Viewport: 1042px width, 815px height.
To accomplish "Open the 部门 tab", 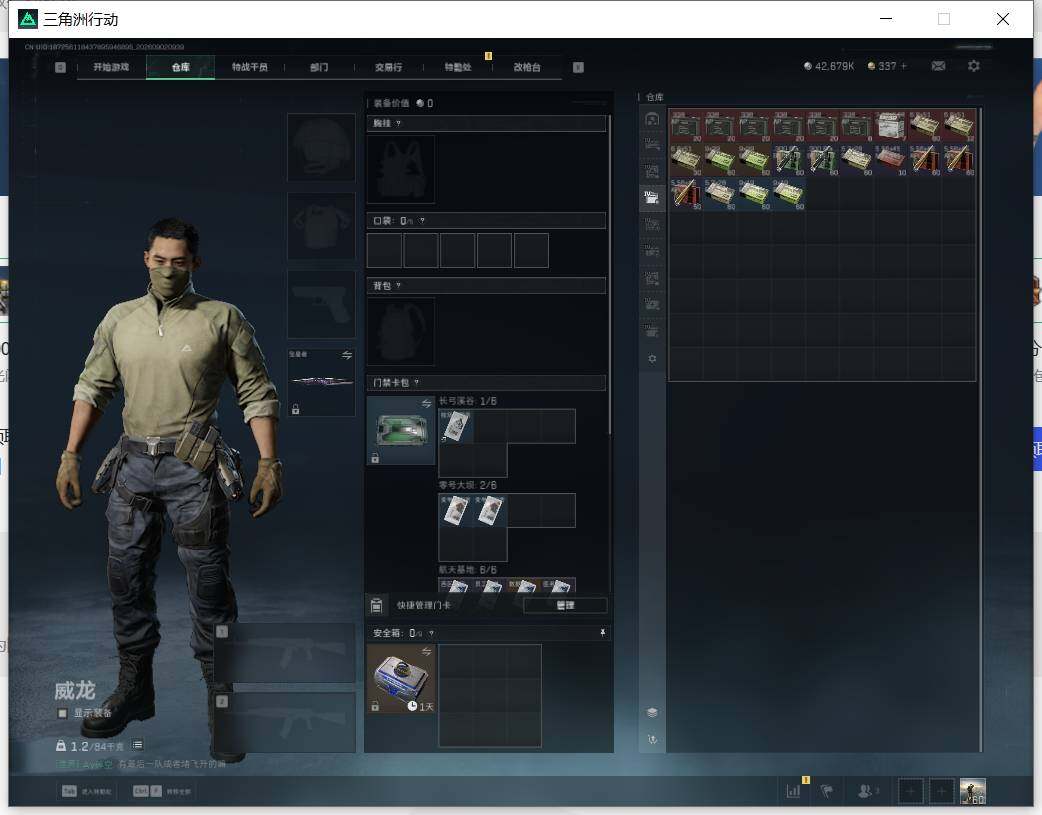I will (319, 67).
